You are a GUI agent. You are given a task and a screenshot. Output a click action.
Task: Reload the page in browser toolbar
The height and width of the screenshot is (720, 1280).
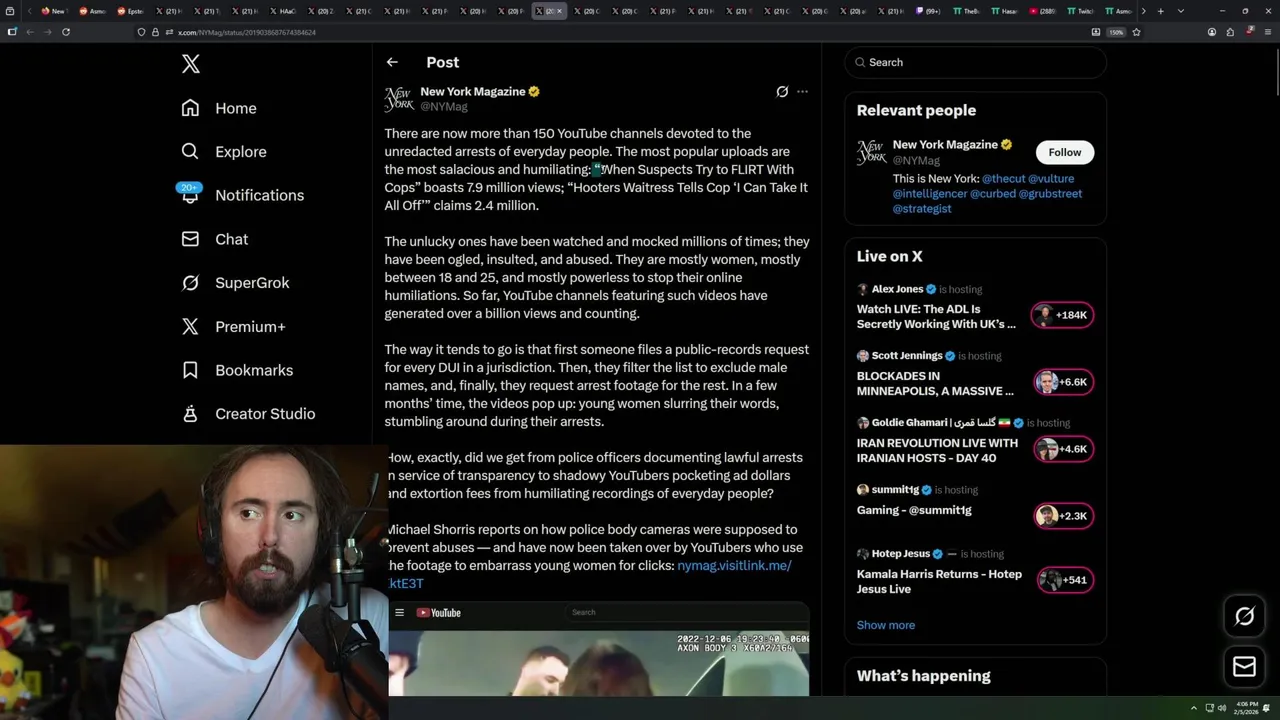tap(66, 32)
